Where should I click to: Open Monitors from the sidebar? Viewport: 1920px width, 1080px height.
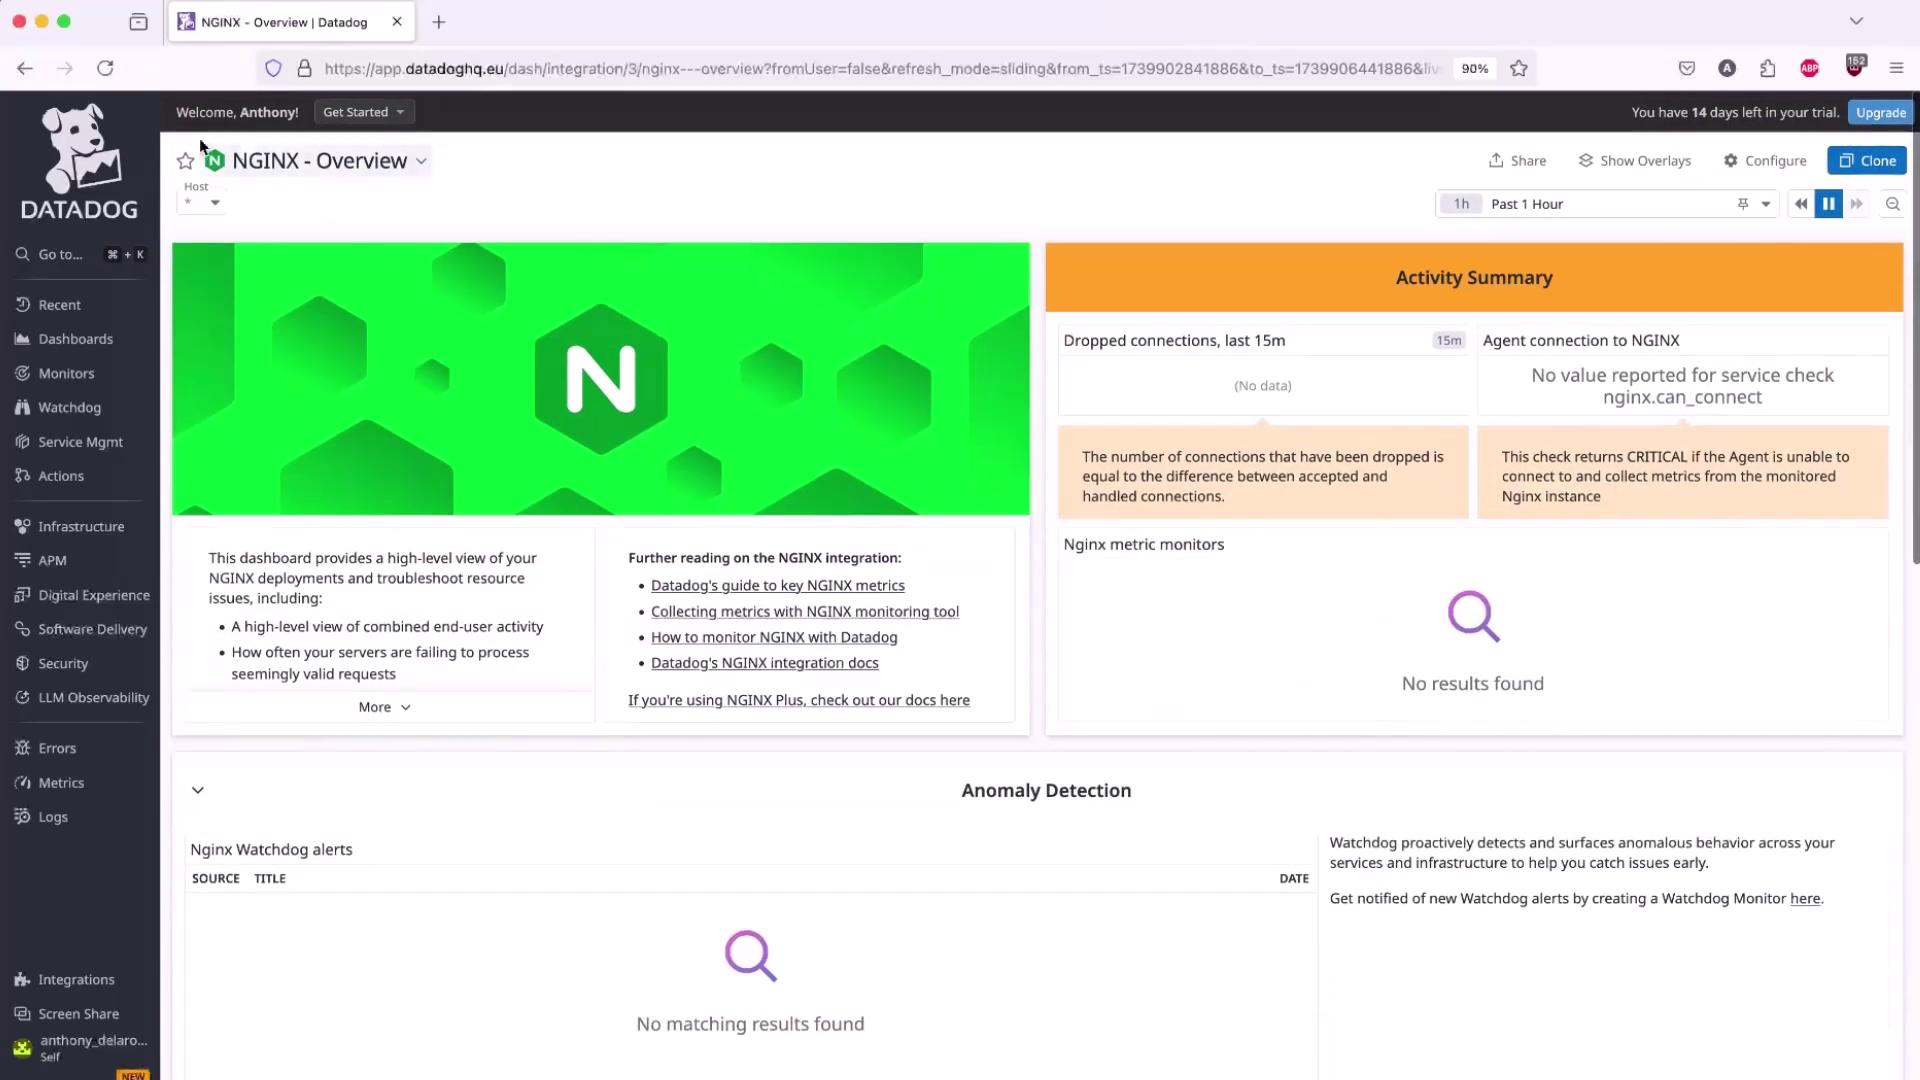point(66,373)
